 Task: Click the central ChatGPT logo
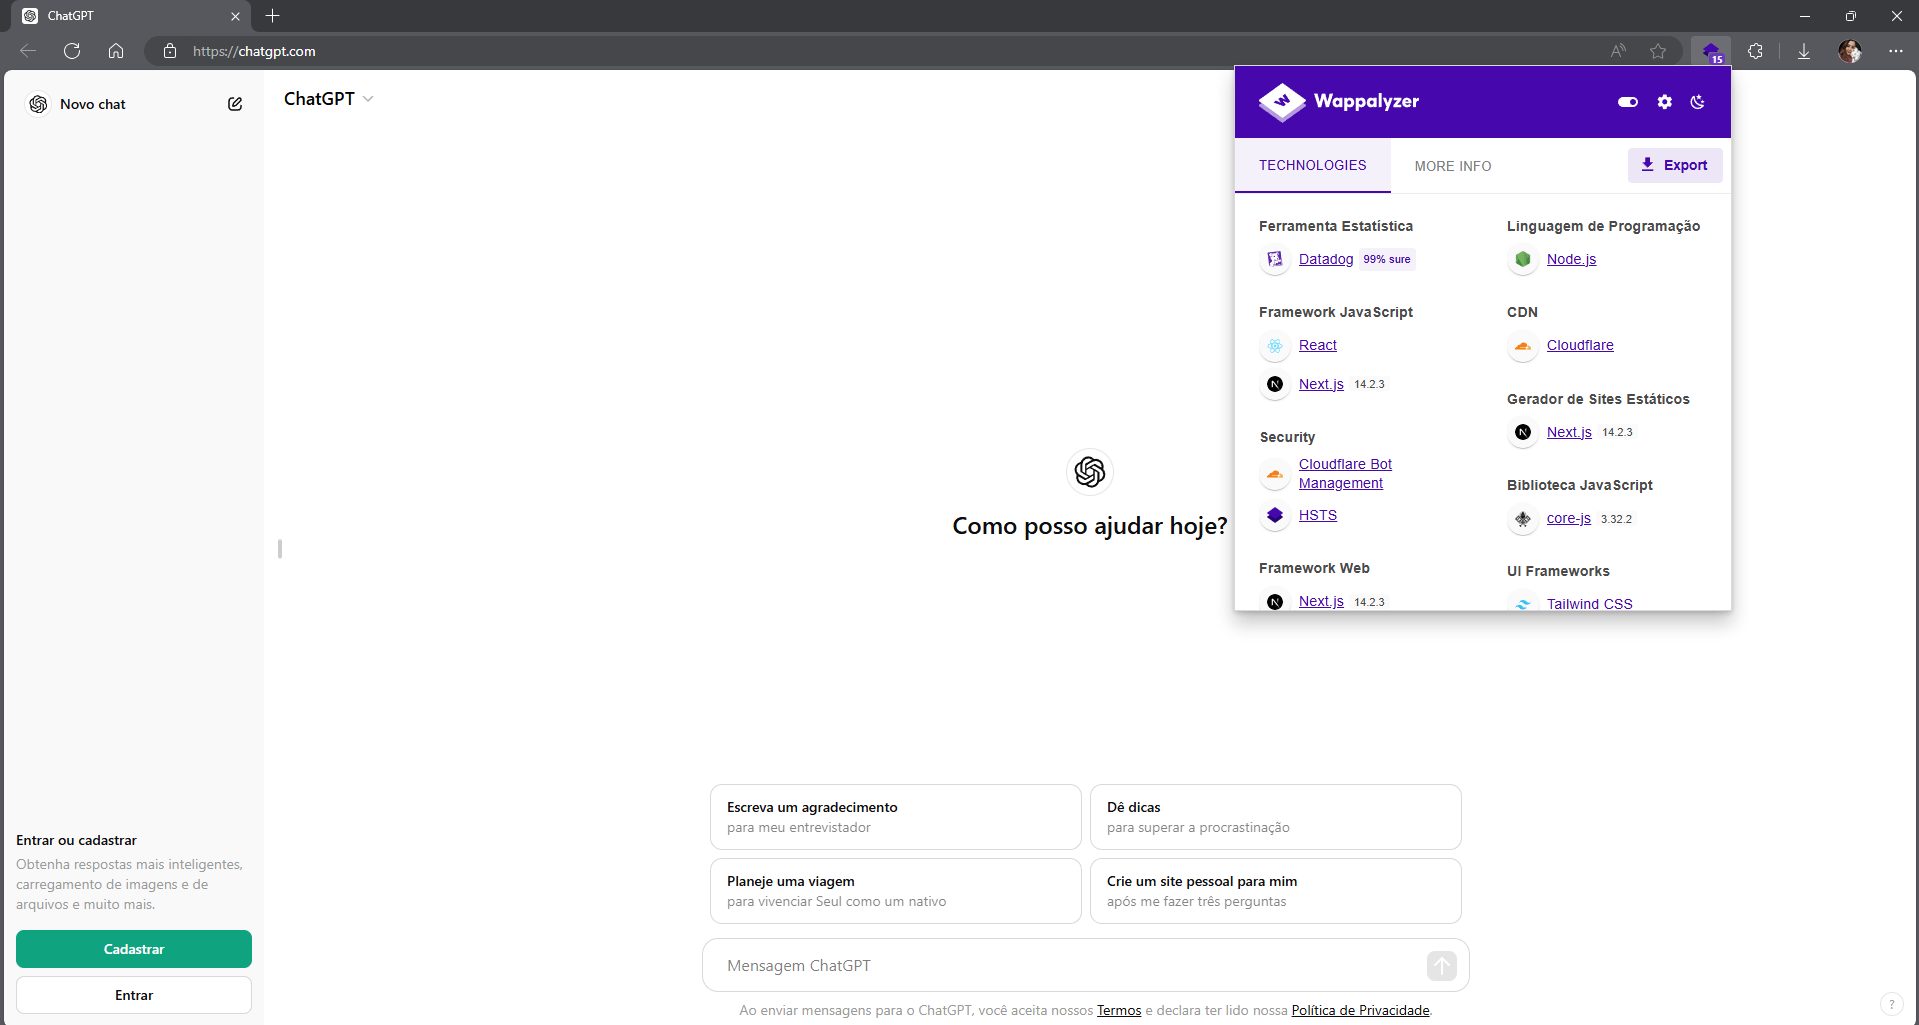click(x=1090, y=472)
